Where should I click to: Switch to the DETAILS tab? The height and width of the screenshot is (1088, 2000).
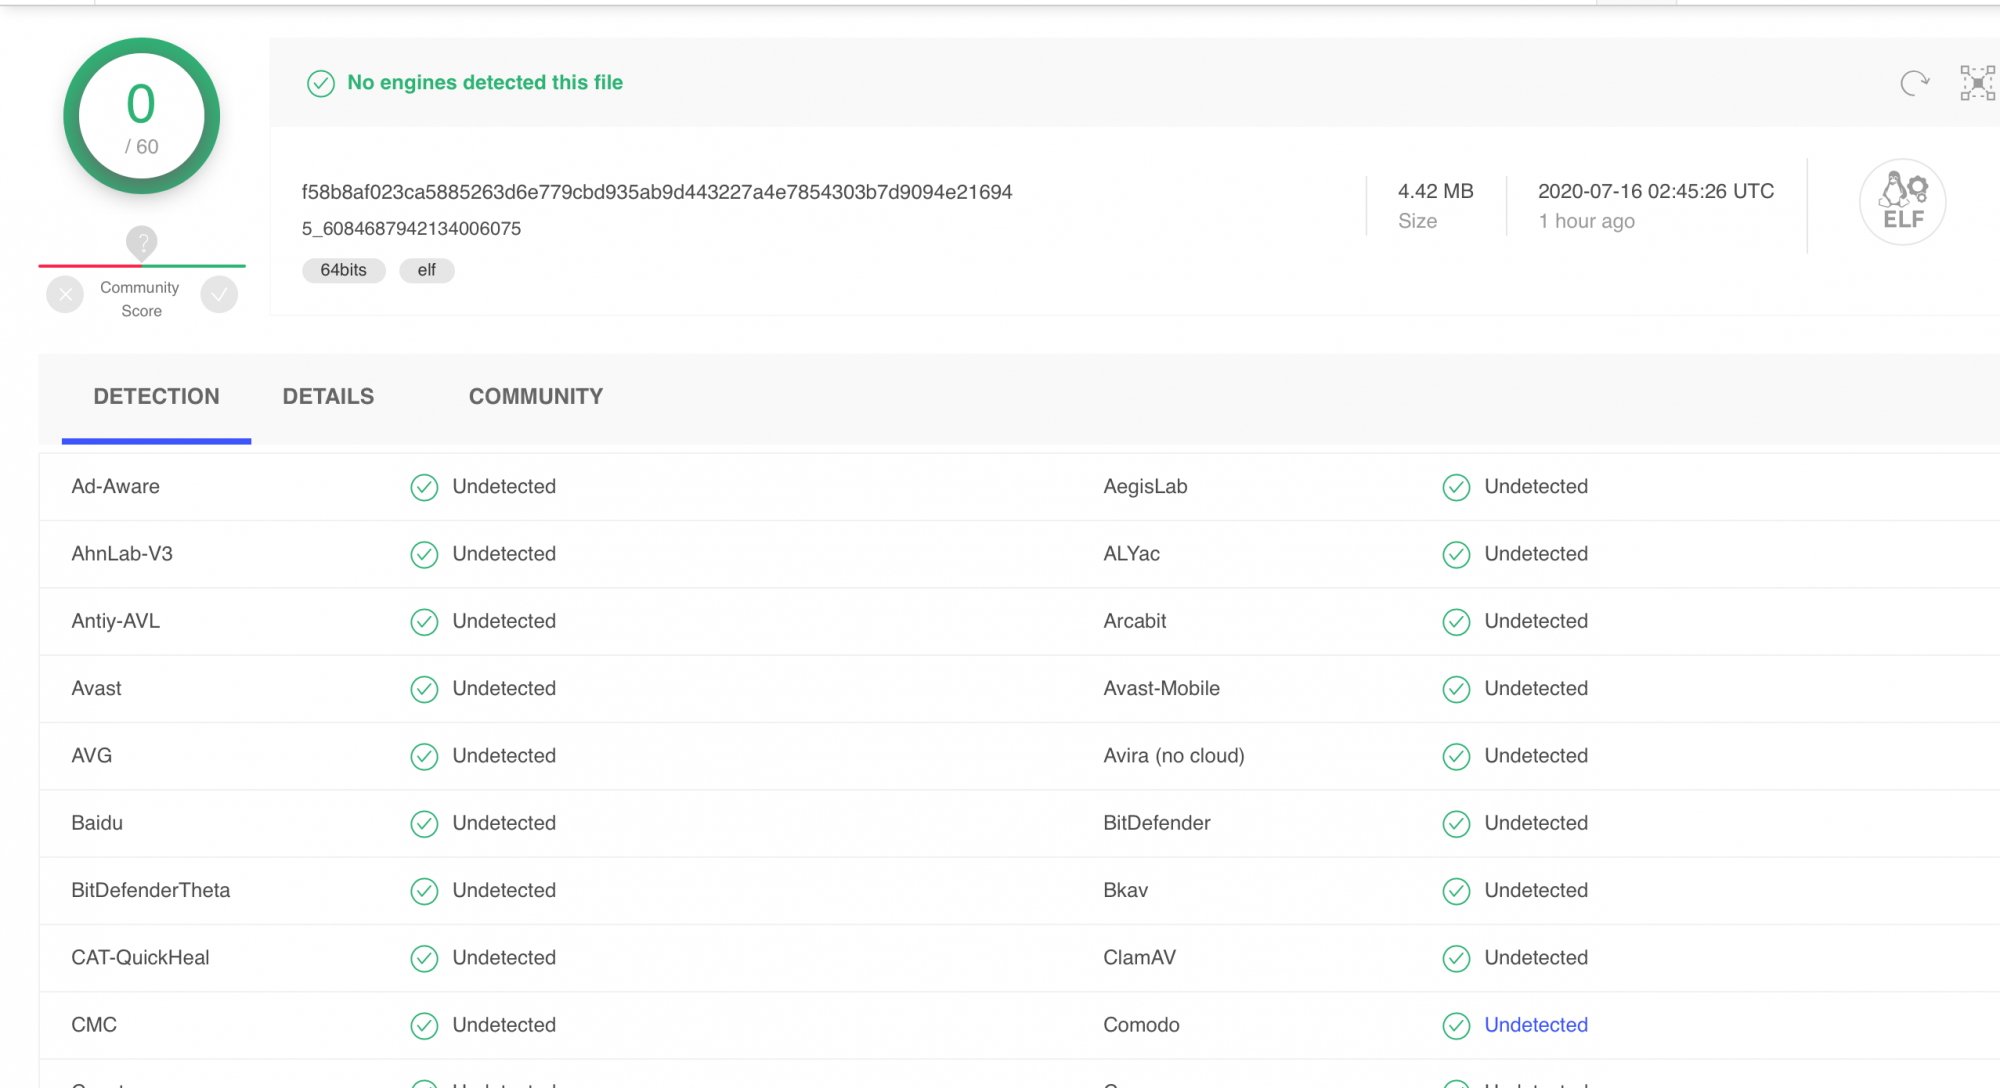(328, 396)
